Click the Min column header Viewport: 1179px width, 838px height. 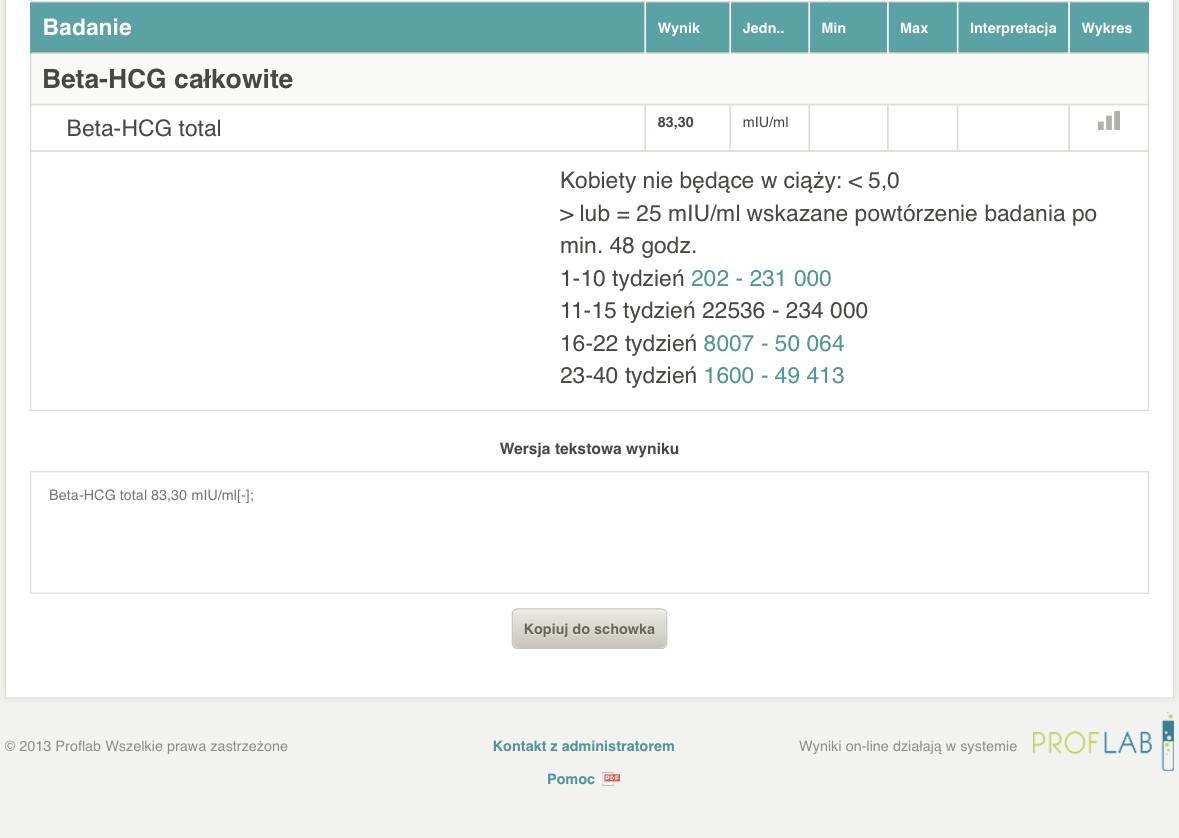click(833, 28)
